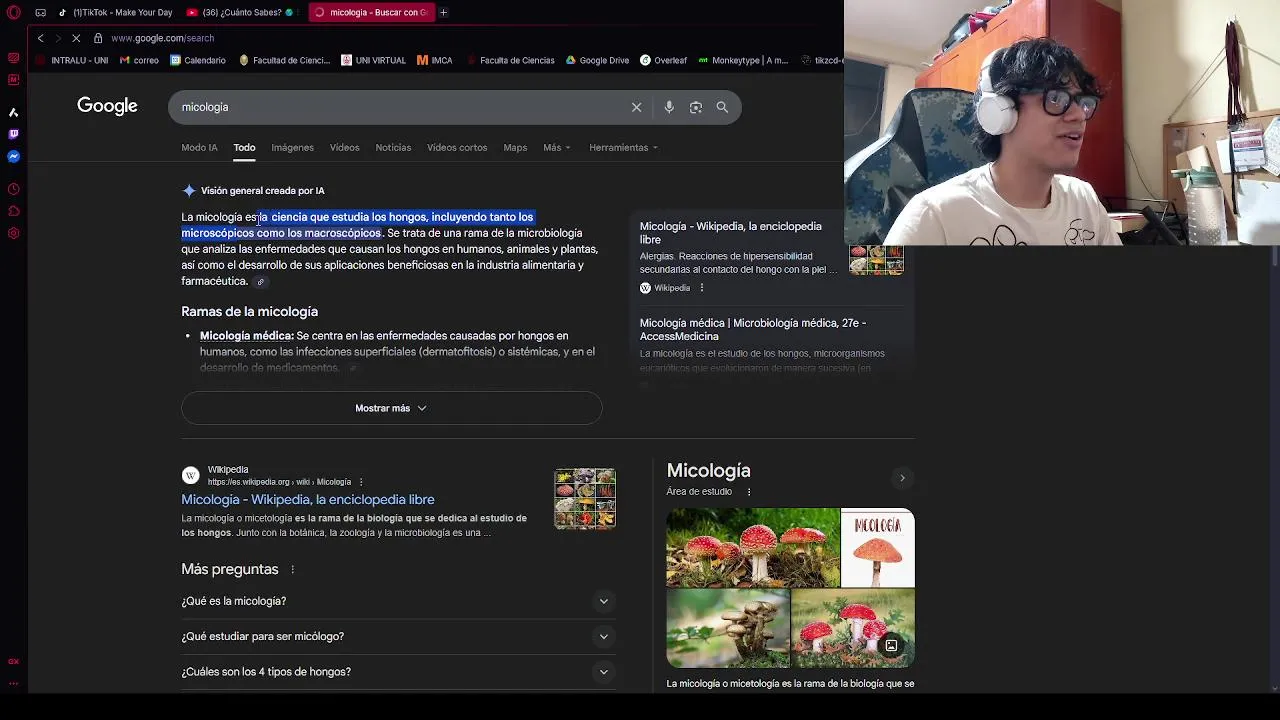Open the 'Google Drive' bookmark
The width and height of the screenshot is (1280, 720).
[597, 60]
